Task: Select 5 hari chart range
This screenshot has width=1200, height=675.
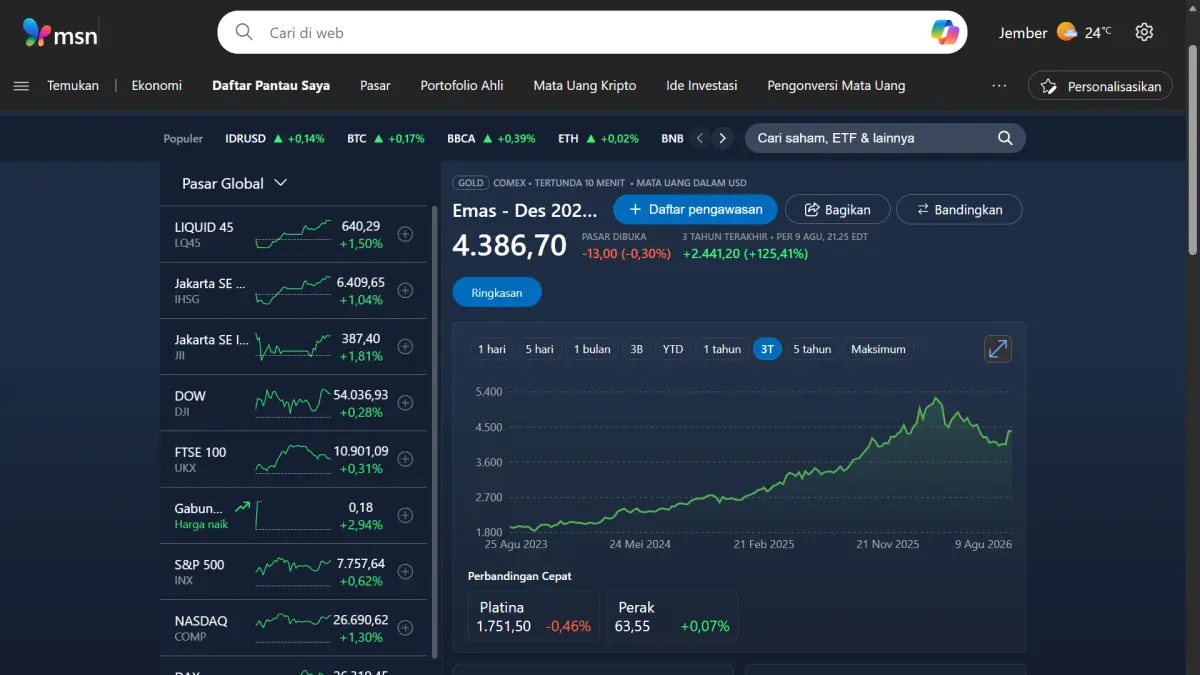Action: pyautogui.click(x=539, y=349)
